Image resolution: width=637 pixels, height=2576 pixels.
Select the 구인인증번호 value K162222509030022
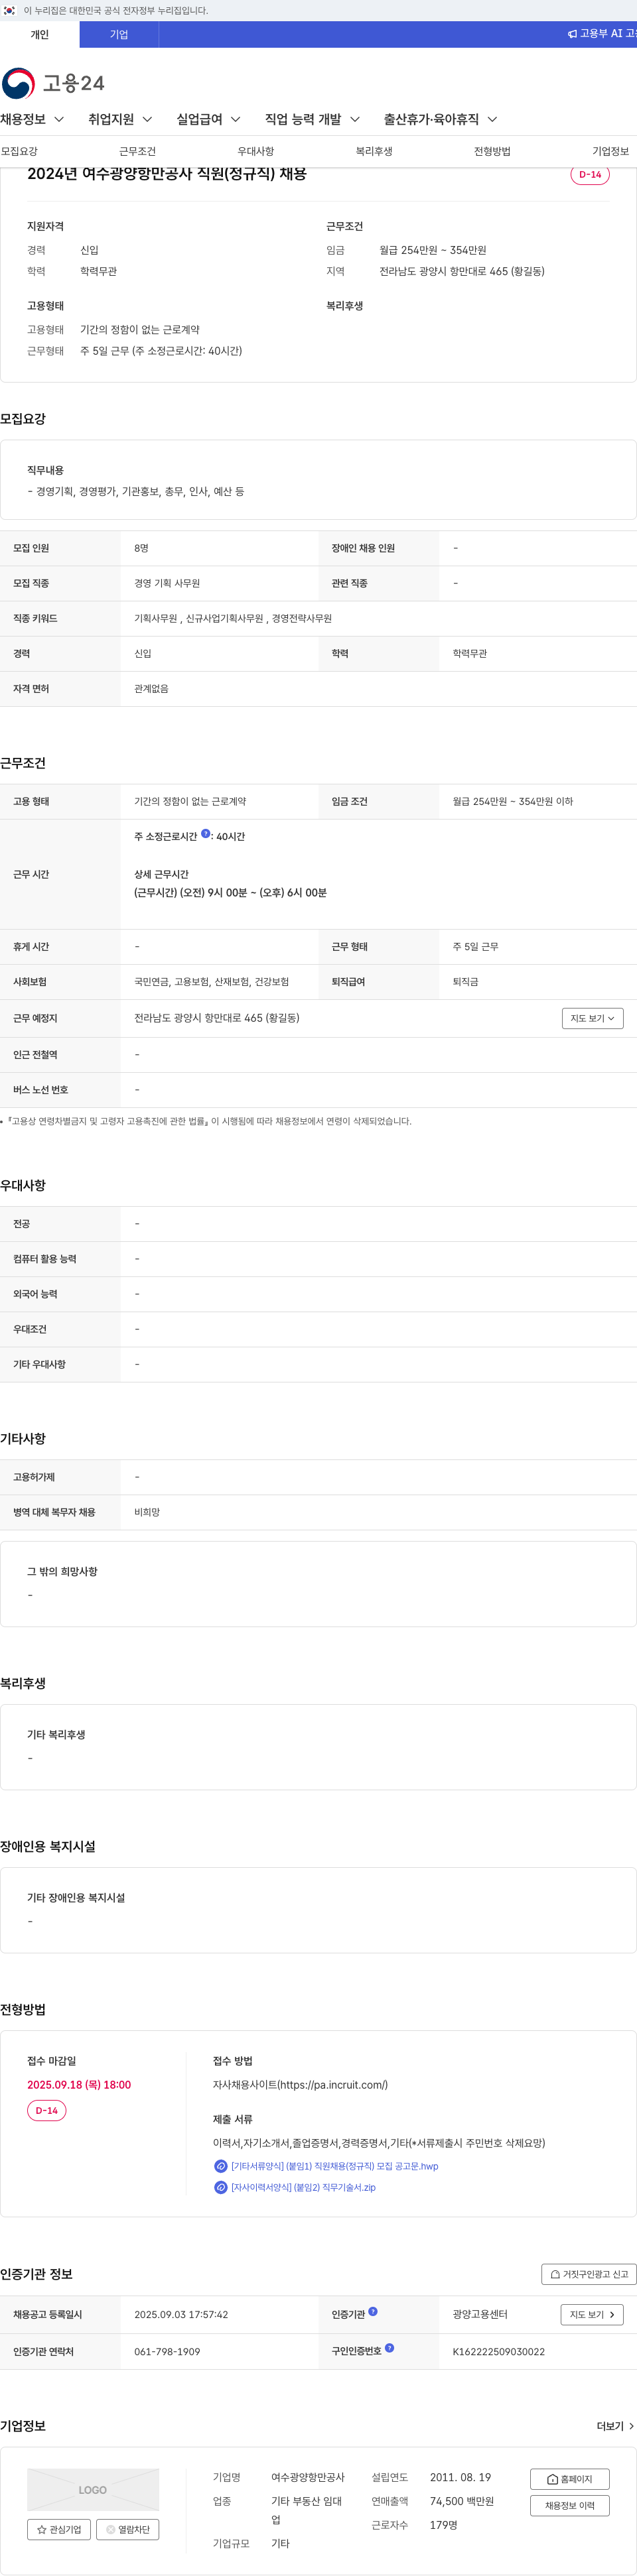(x=498, y=2351)
